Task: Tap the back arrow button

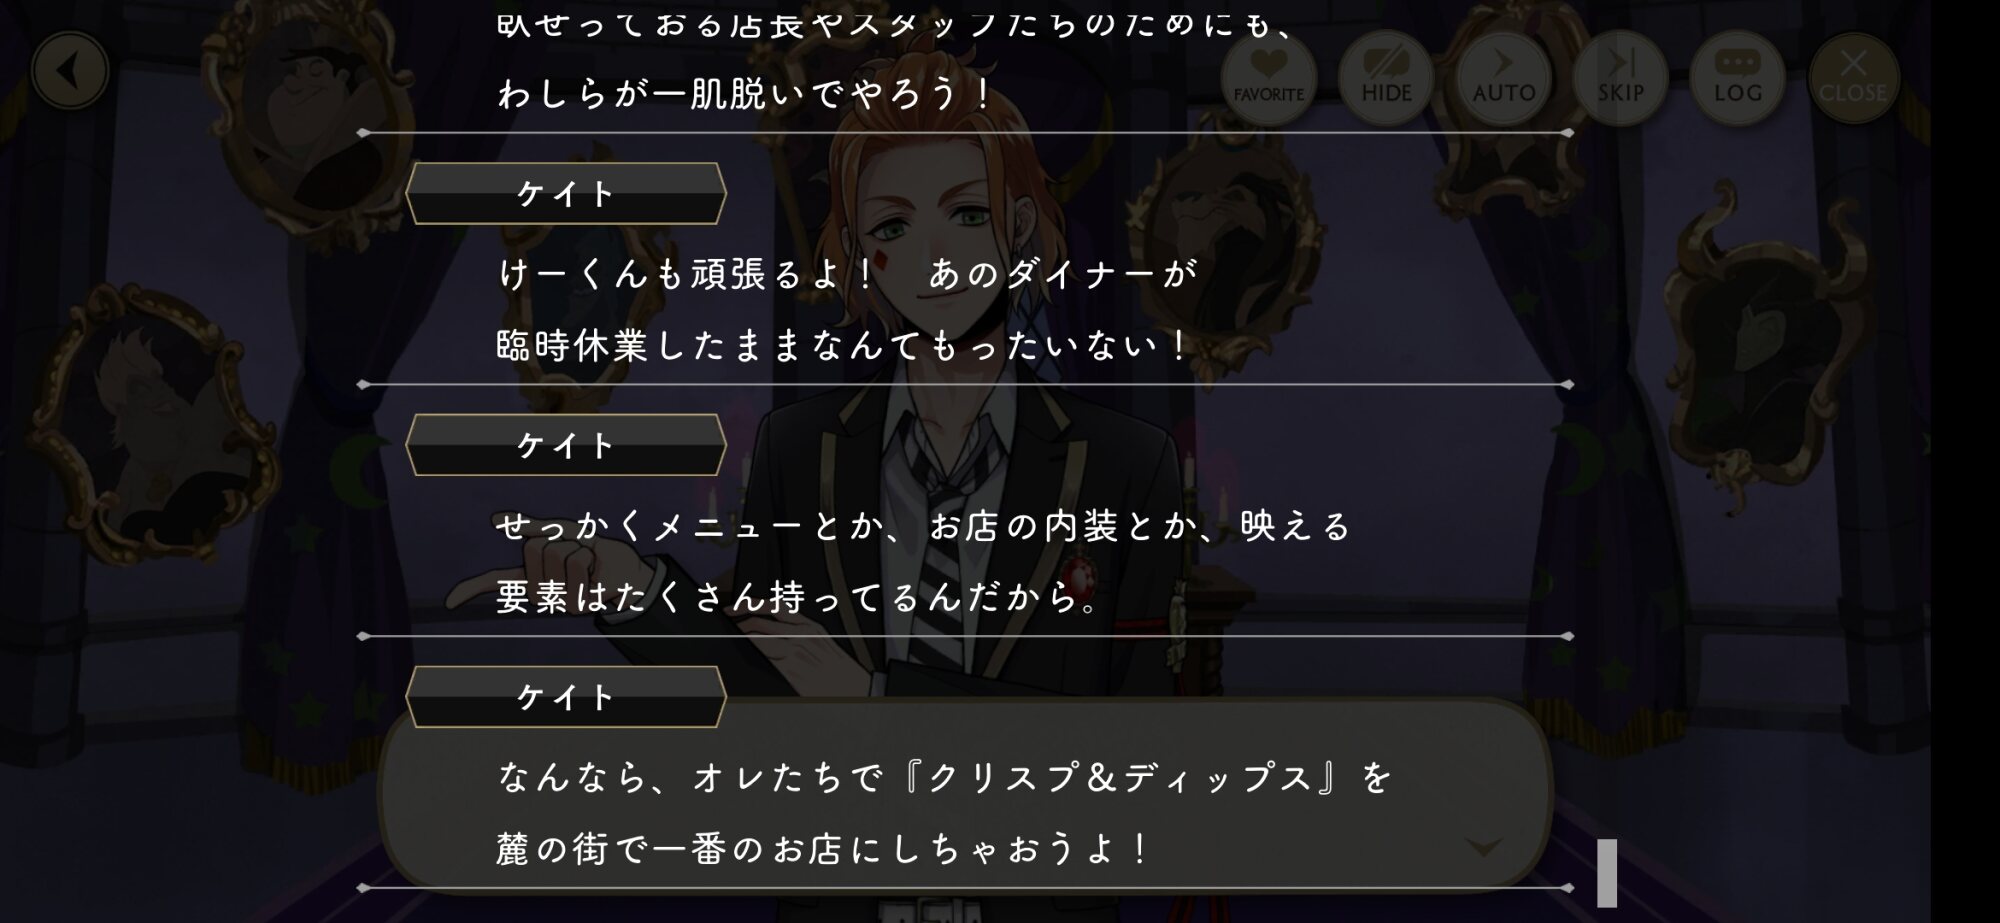Action: point(70,71)
